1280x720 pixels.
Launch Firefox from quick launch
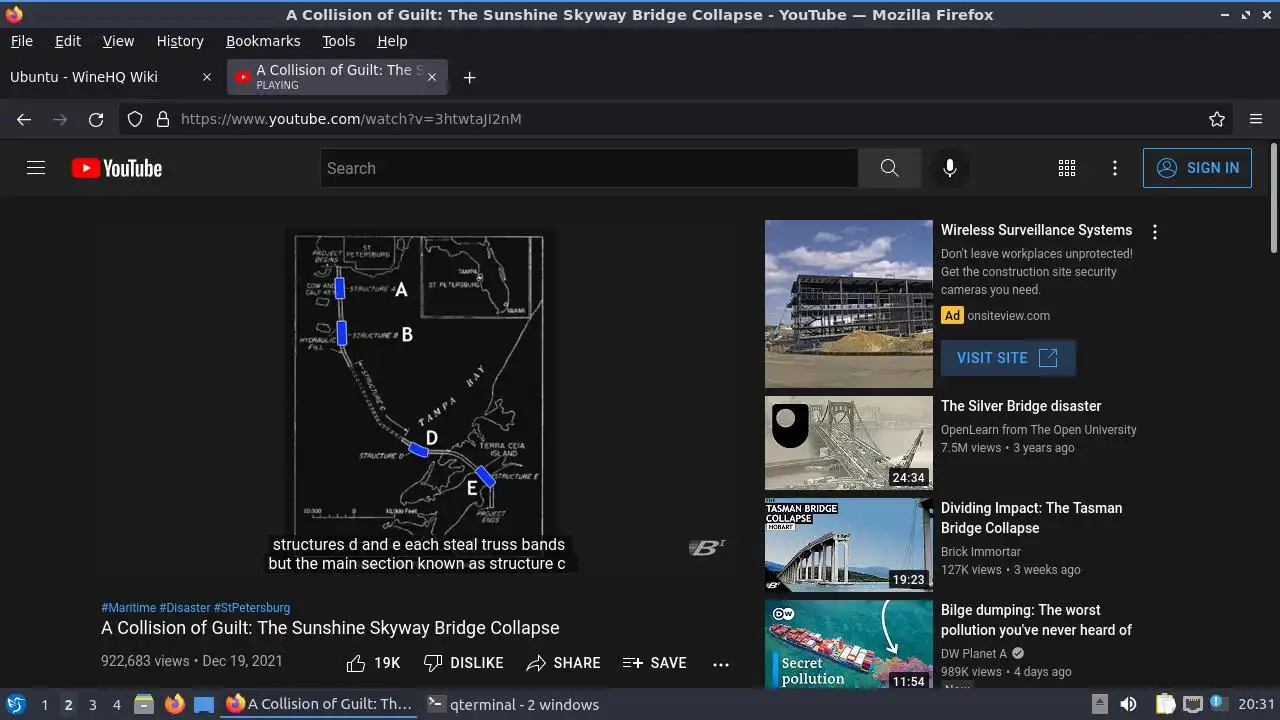(174, 704)
